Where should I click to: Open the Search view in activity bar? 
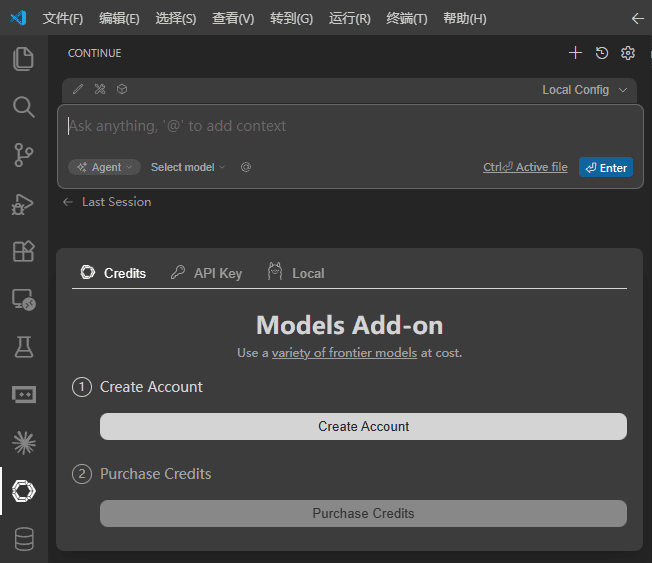point(23,107)
